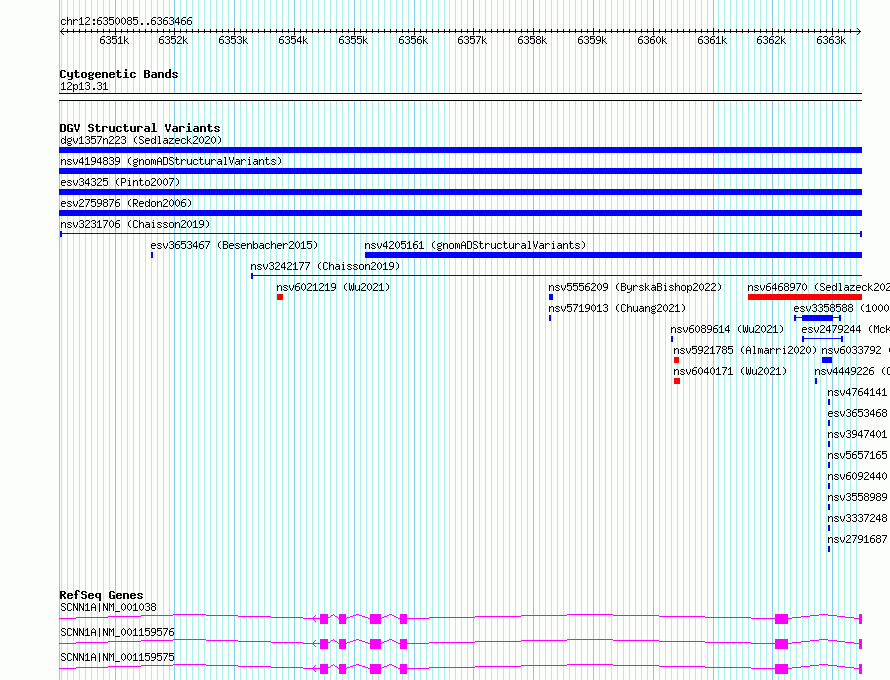
Task: Open the SCNN1A|NM_001159576 transcript label
Action: coord(117,632)
